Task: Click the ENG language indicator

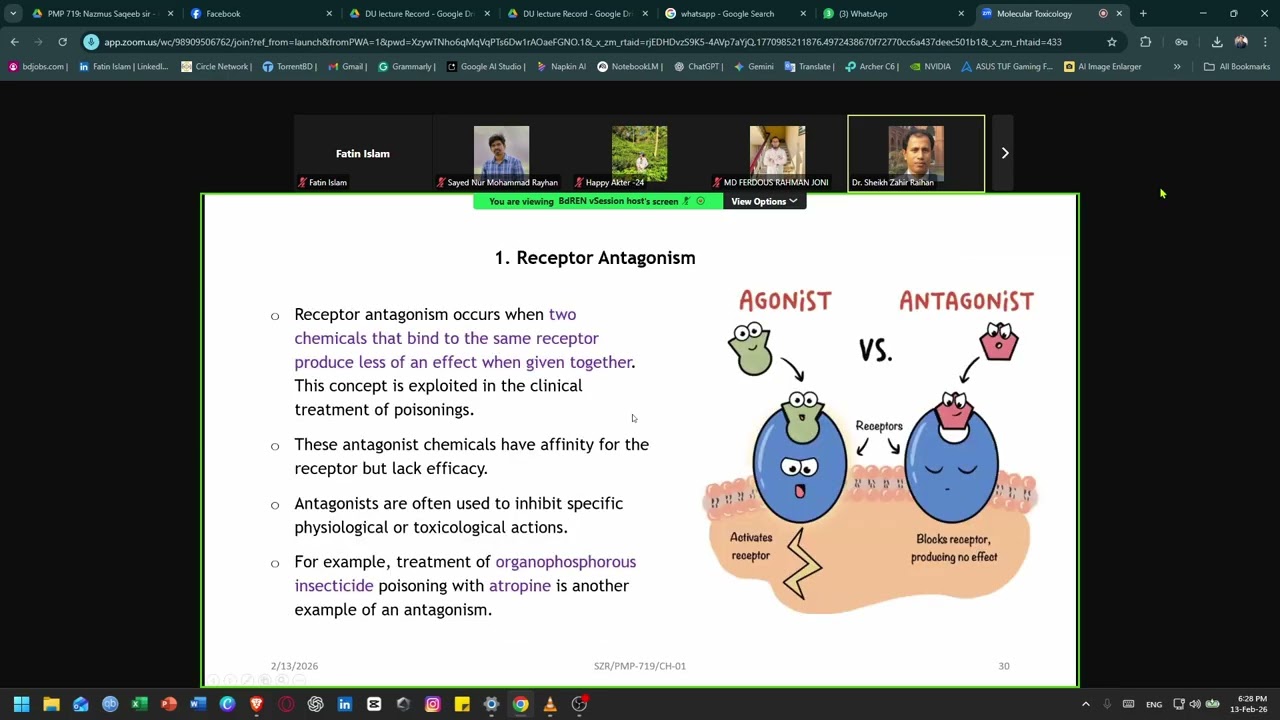Action: pos(1154,704)
